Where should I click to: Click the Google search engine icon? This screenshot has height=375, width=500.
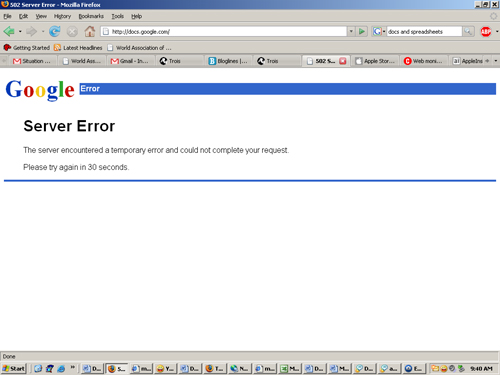tap(377, 31)
